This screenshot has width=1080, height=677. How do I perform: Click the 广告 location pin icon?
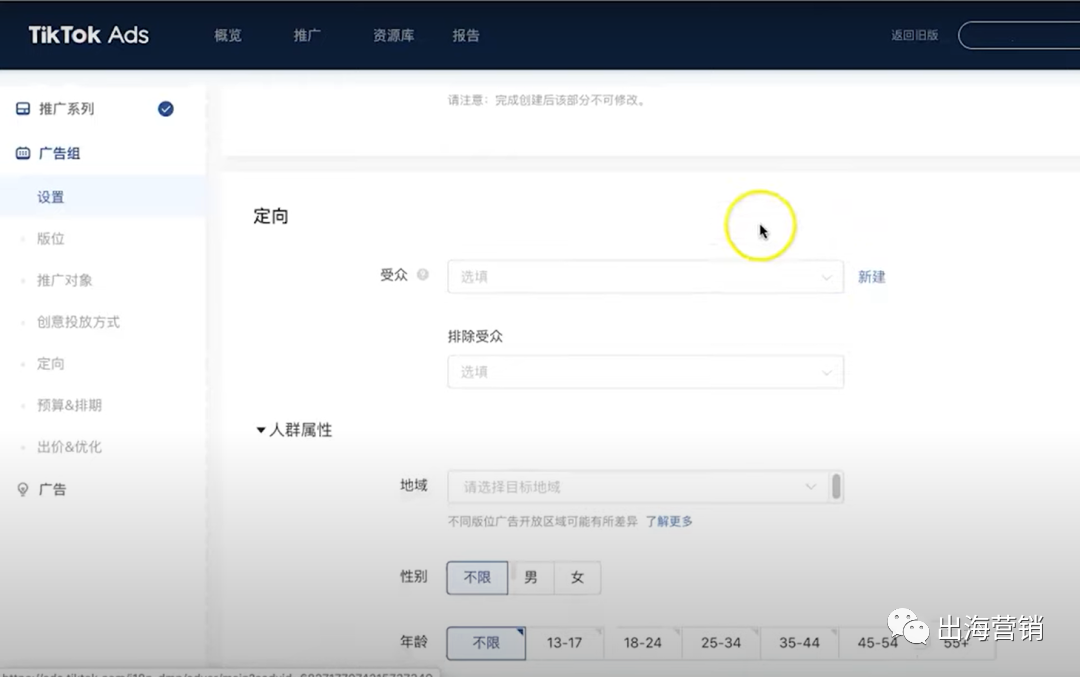pyautogui.click(x=22, y=489)
